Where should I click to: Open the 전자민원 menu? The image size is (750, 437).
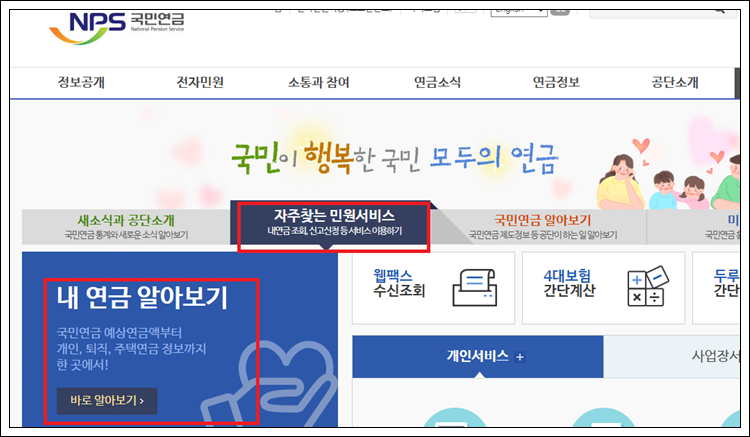tap(200, 82)
